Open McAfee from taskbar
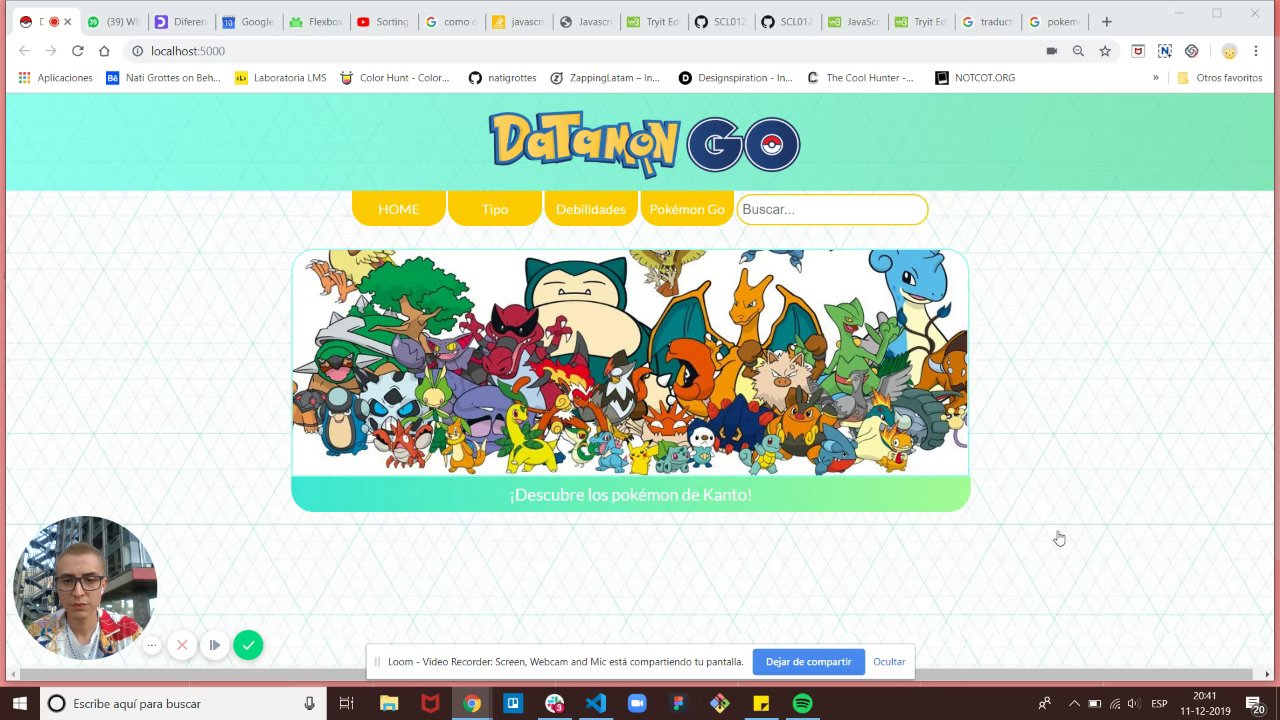Screen dimensions: 1280x720 click(430, 703)
